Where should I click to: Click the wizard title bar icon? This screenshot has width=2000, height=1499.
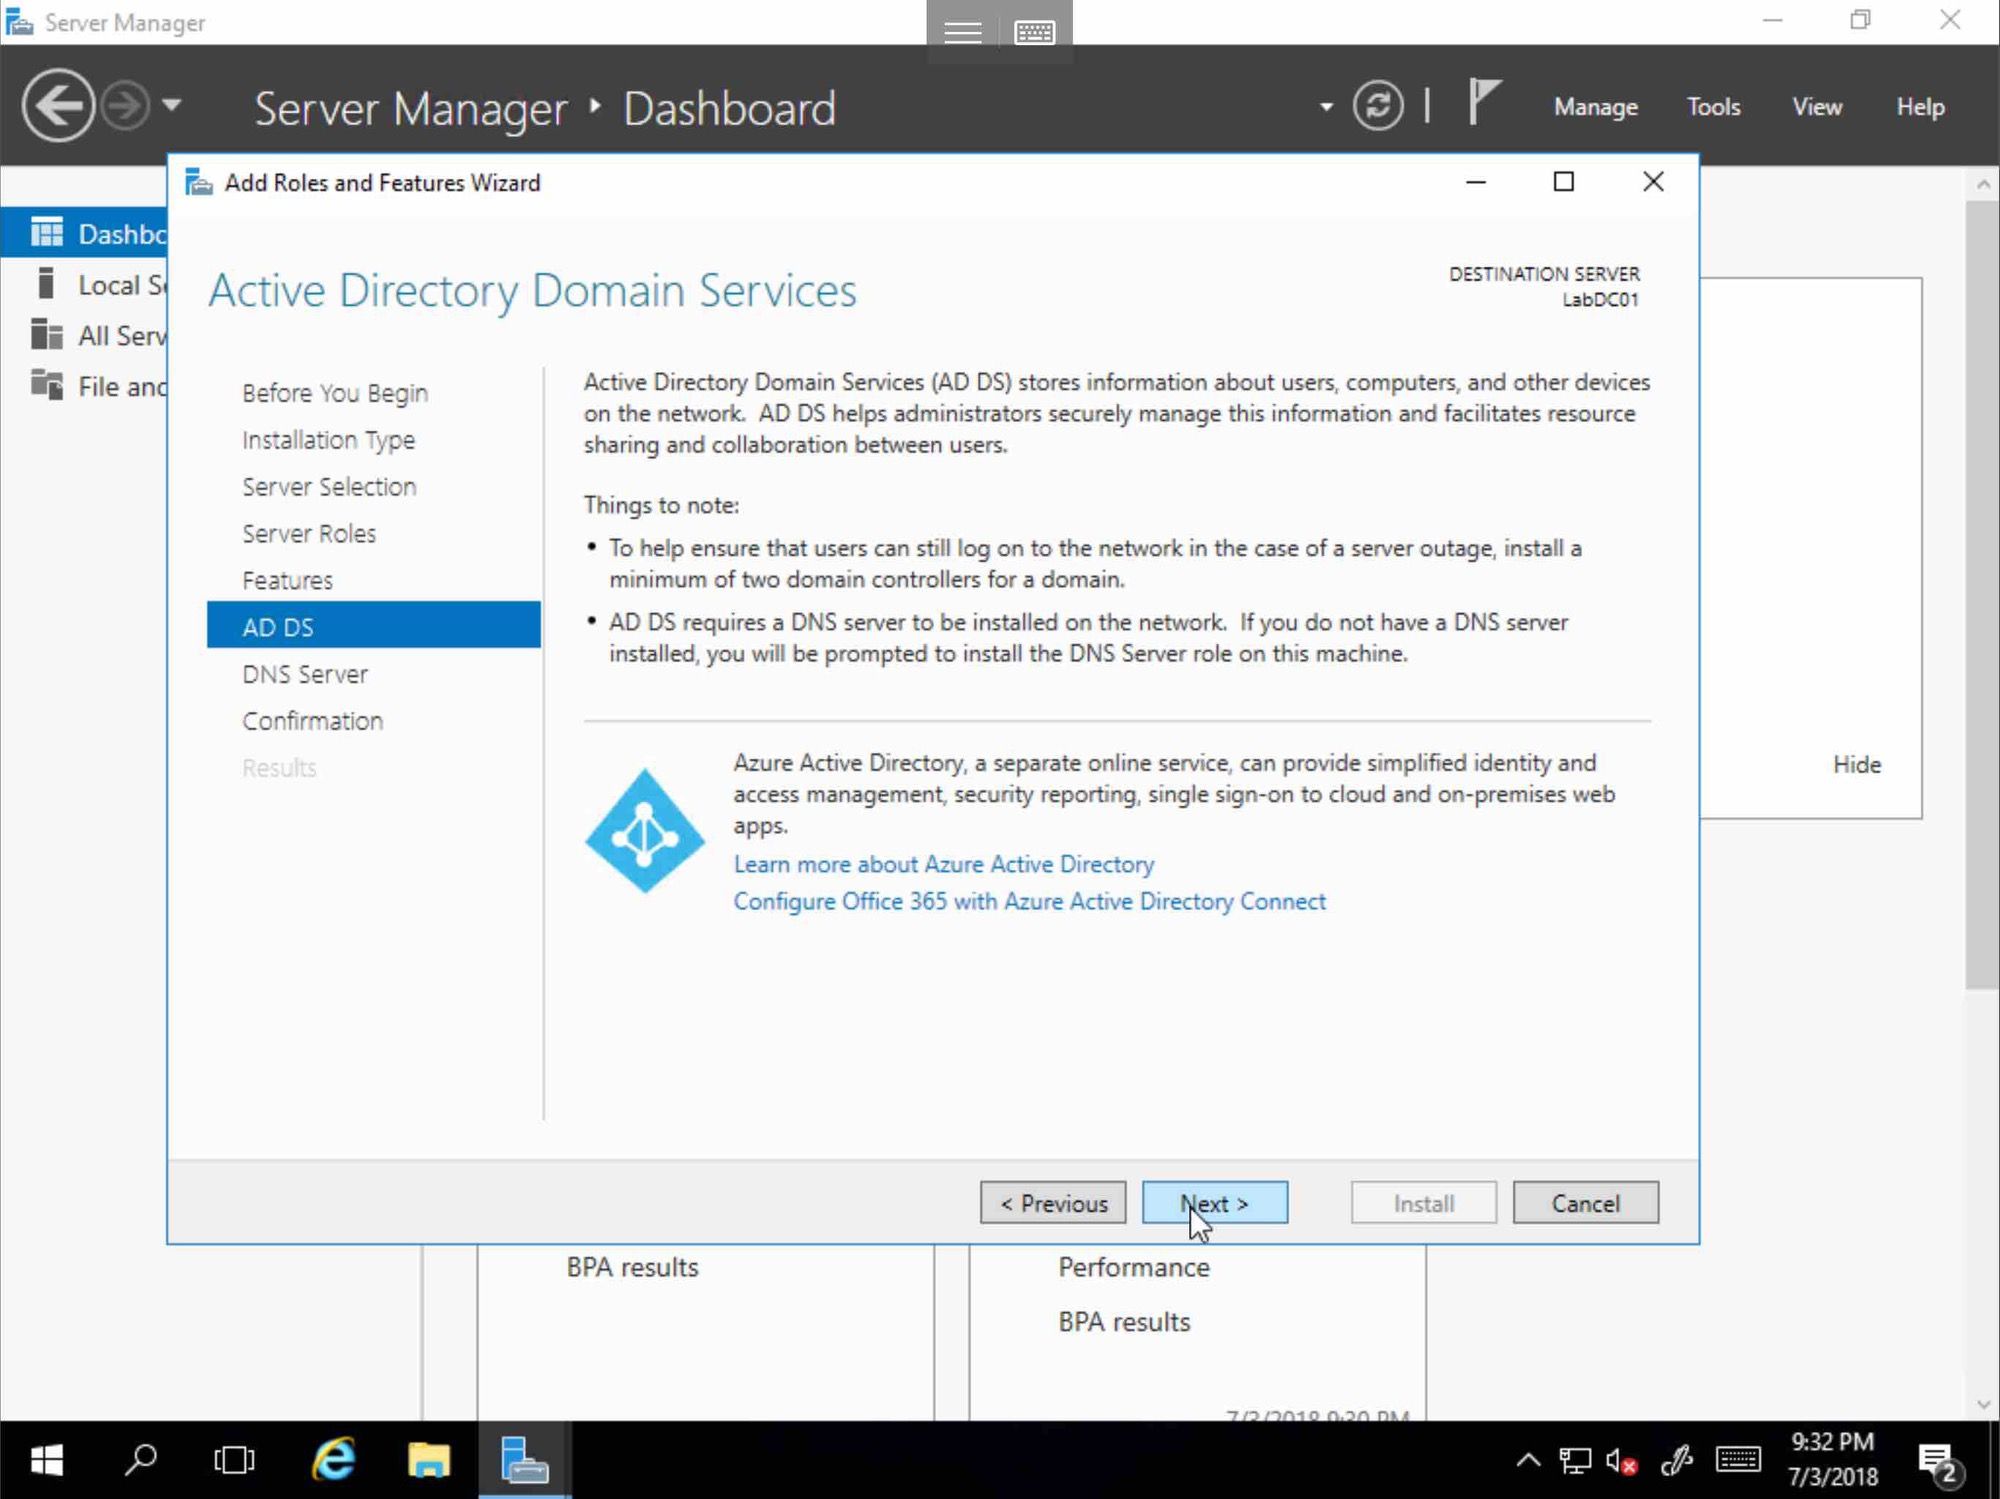[x=199, y=183]
